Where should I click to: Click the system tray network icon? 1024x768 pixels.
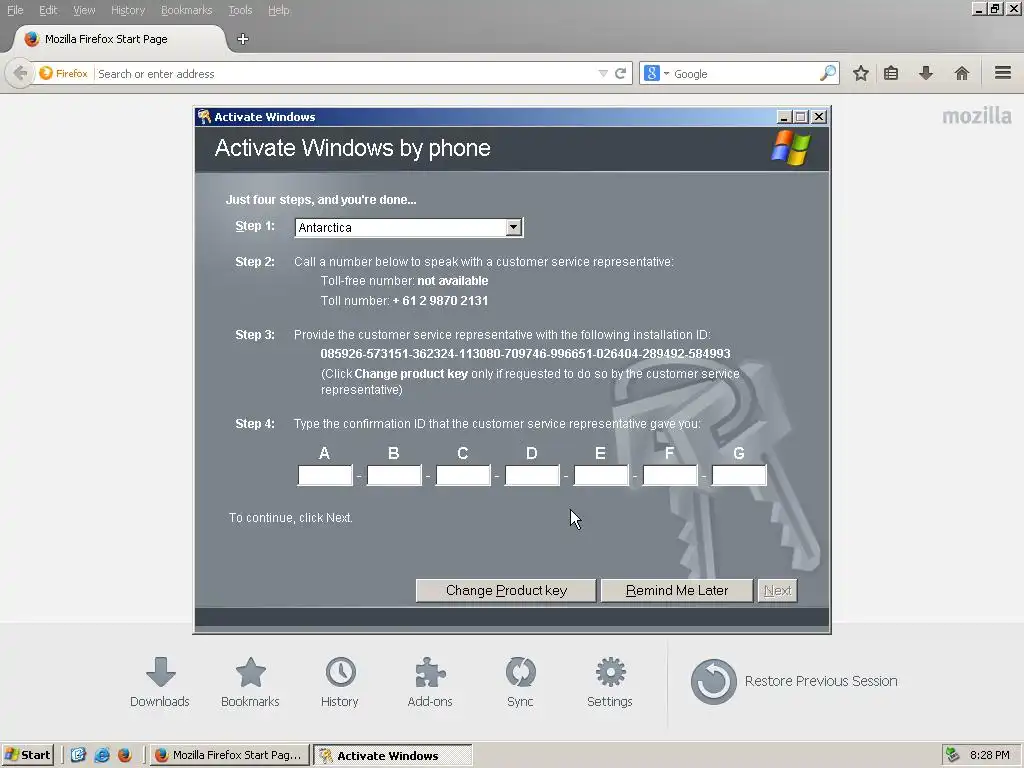coord(952,755)
